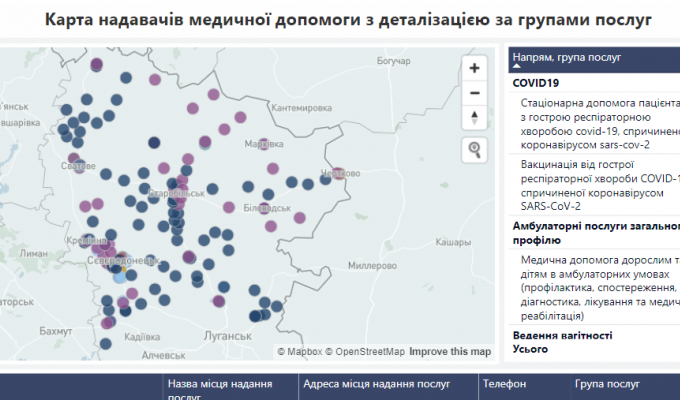Zoom out on the map
Image resolution: width=680 pixels, height=400 pixels.
pyautogui.click(x=474, y=93)
